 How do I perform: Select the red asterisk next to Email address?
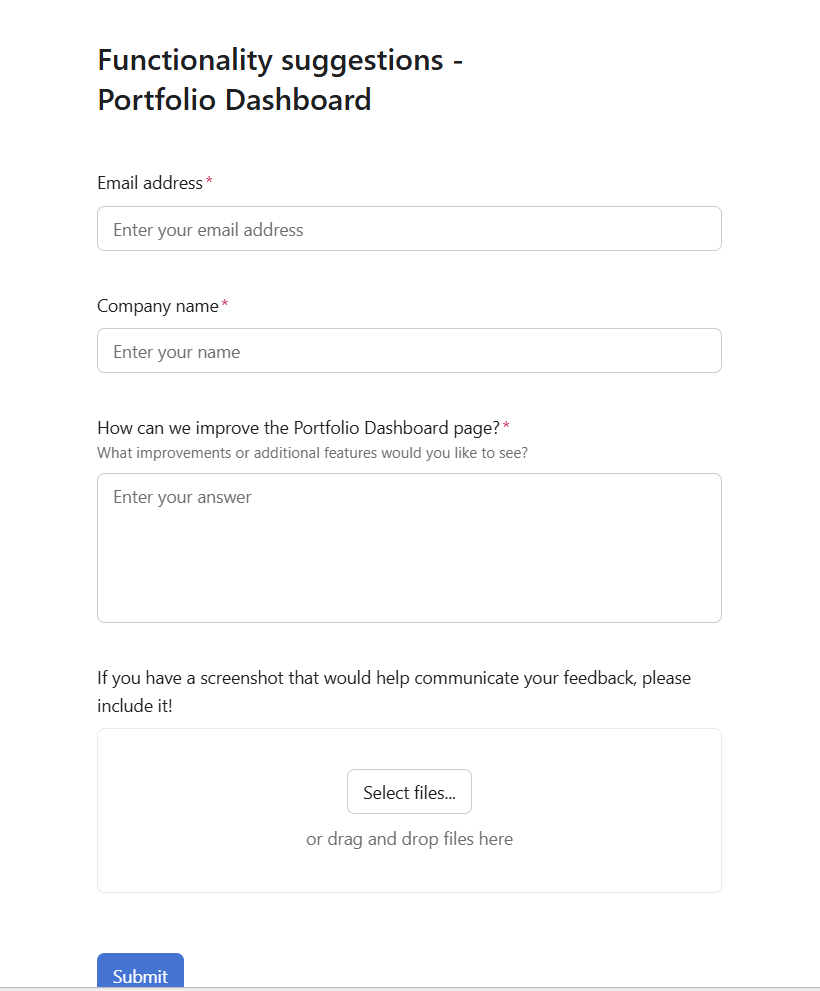click(209, 181)
